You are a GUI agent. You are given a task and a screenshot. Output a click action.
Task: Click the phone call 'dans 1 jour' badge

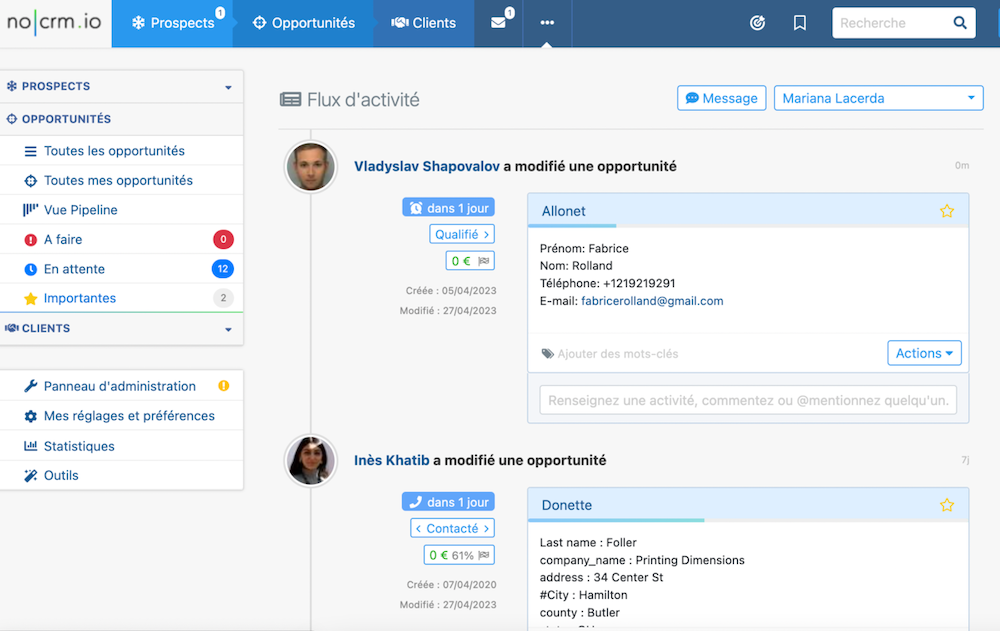coord(448,502)
